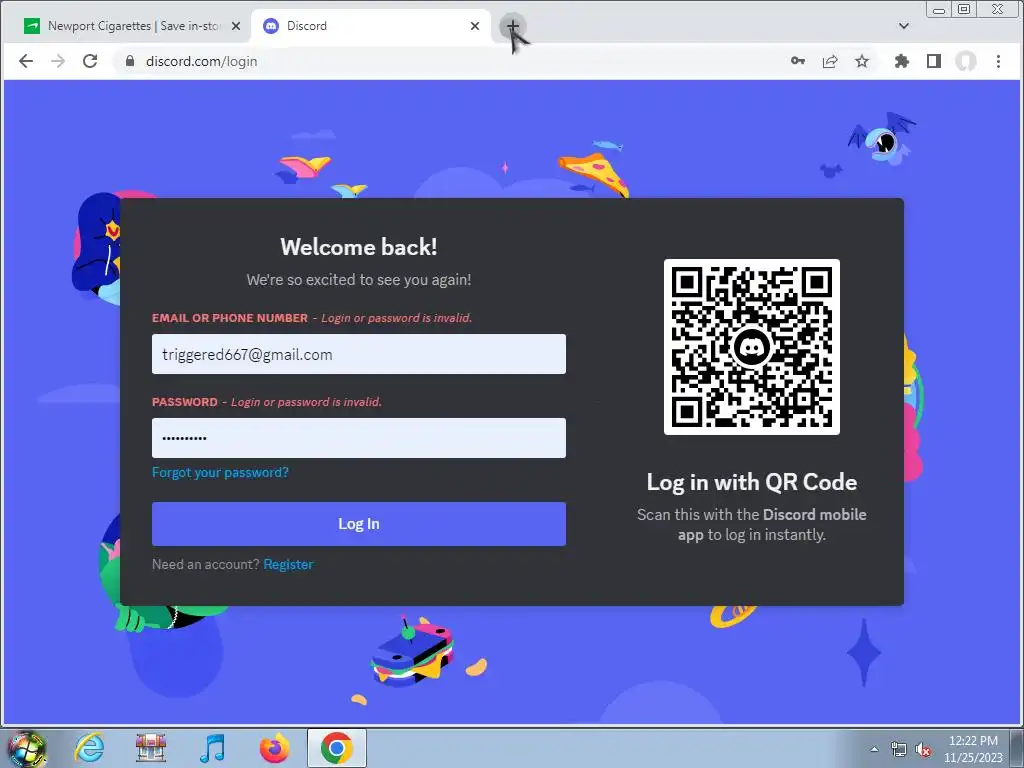Click 'Log in with QR Code' heading
1024x768 pixels.
[752, 482]
